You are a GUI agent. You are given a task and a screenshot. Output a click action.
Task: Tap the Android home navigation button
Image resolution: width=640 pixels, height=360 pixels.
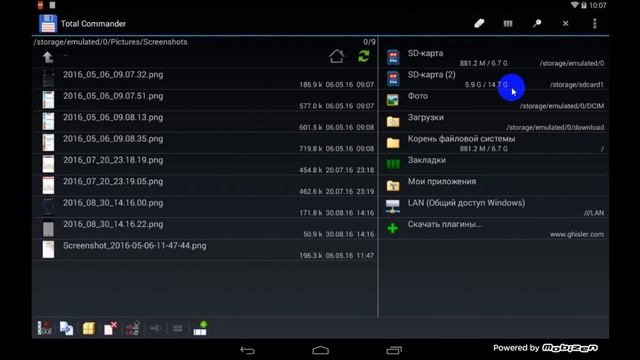(320, 350)
